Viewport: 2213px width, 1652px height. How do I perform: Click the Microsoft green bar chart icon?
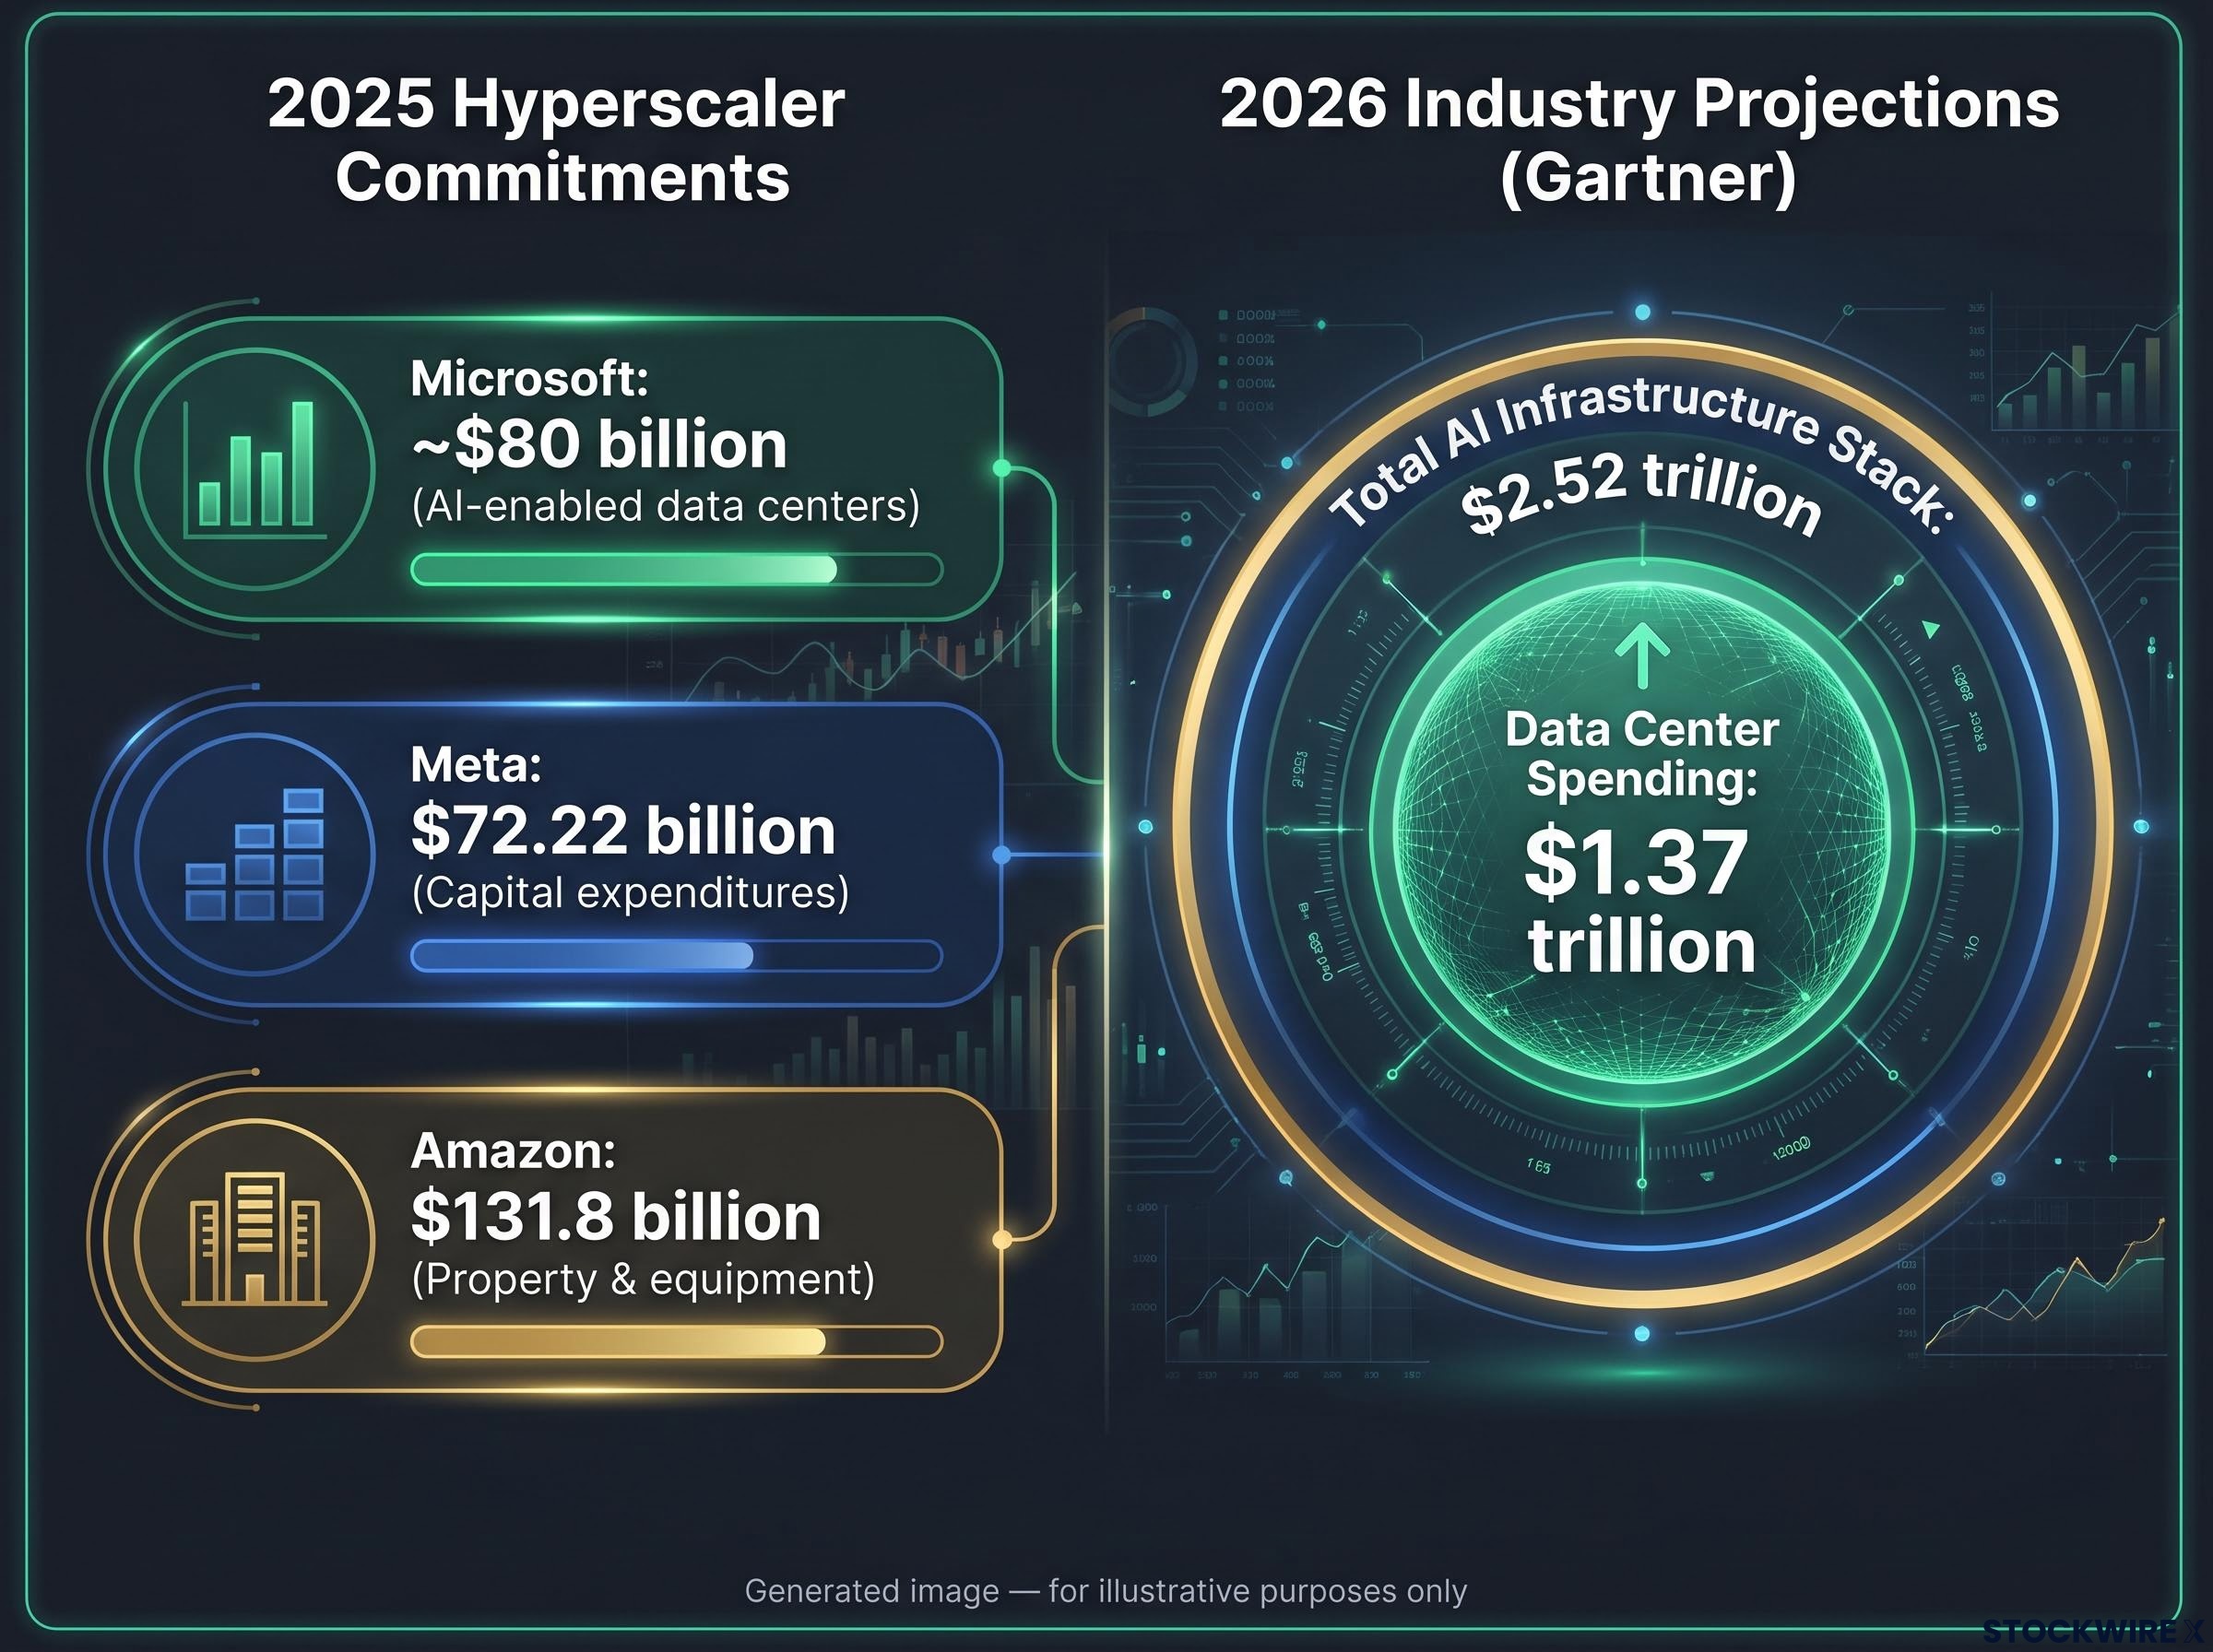point(255,469)
